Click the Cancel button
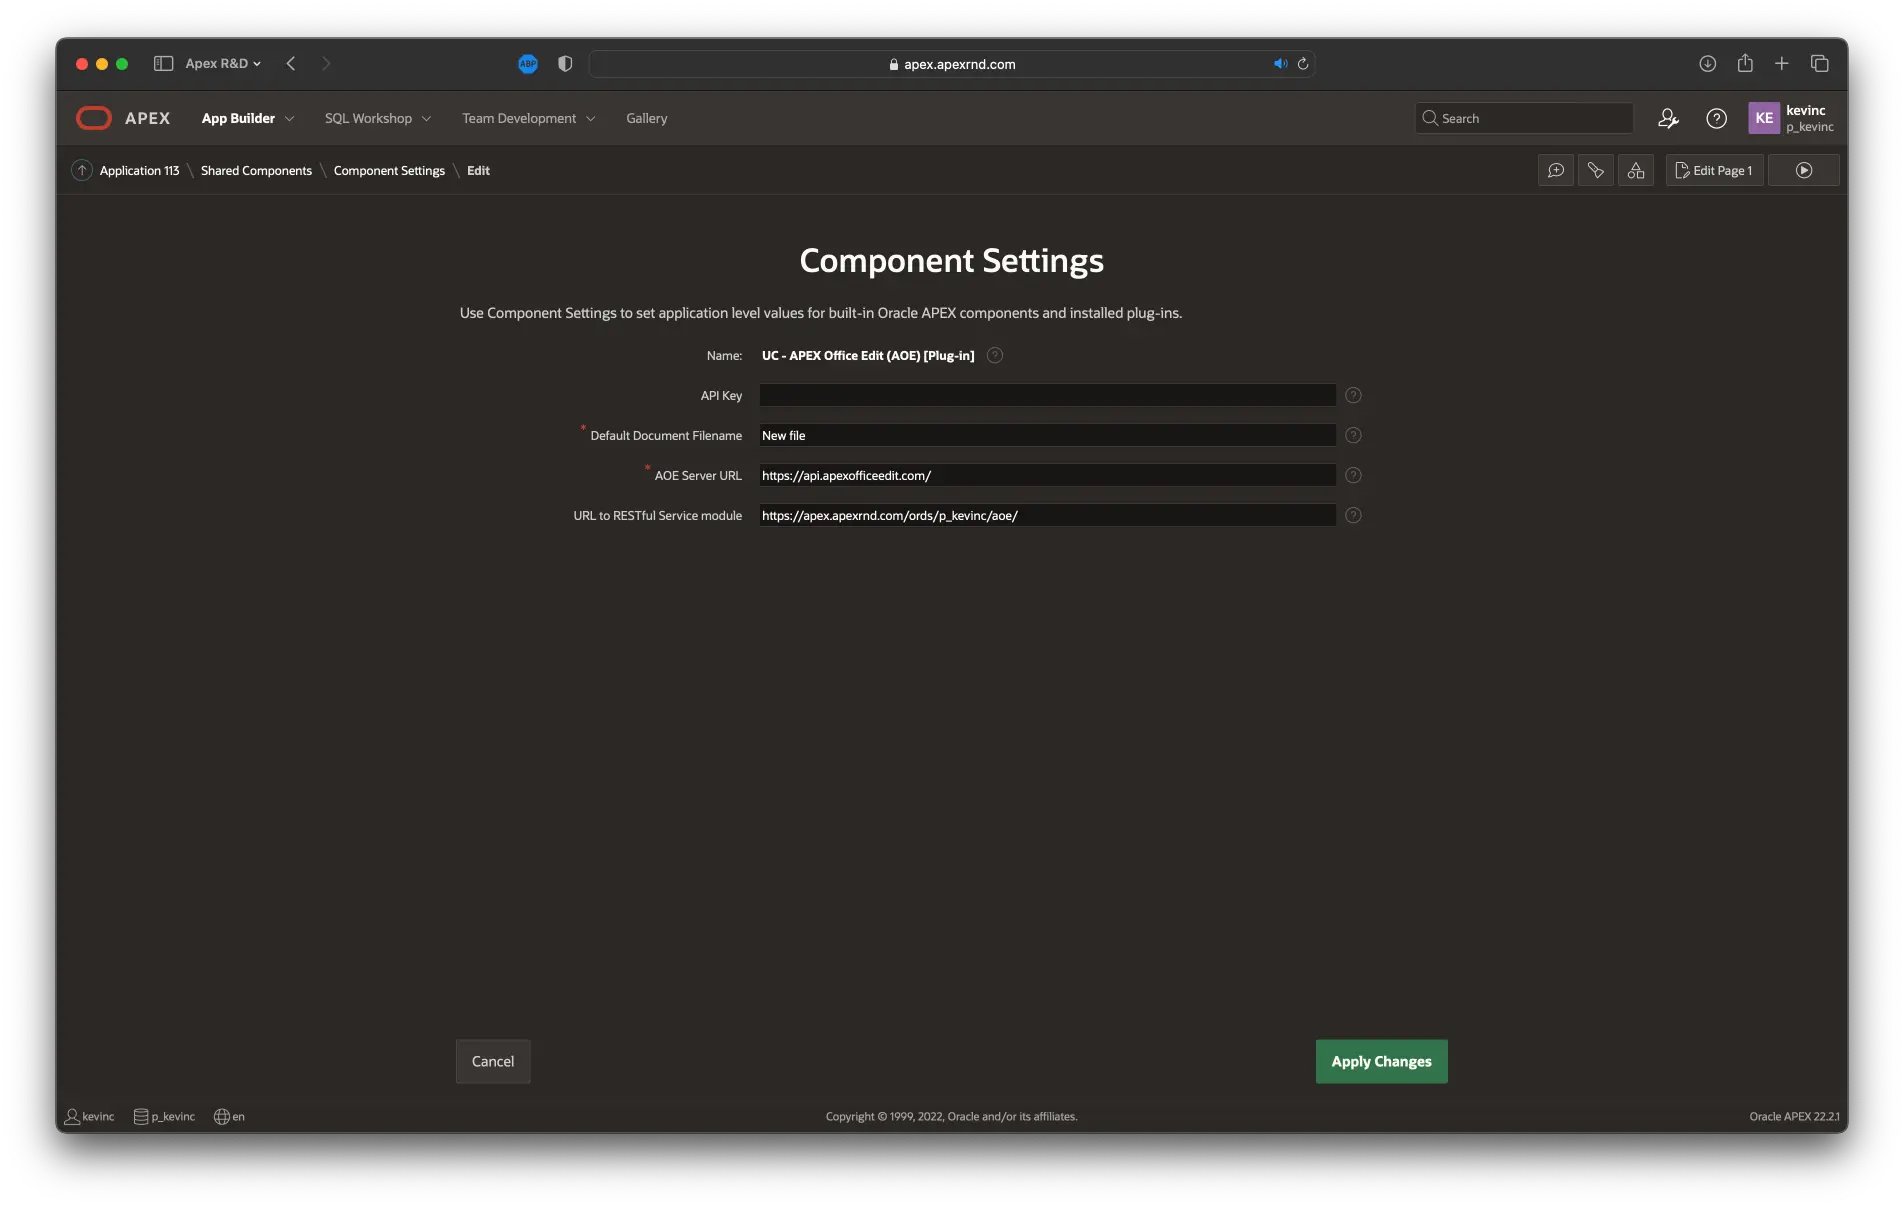The height and width of the screenshot is (1207, 1904). point(493,1061)
